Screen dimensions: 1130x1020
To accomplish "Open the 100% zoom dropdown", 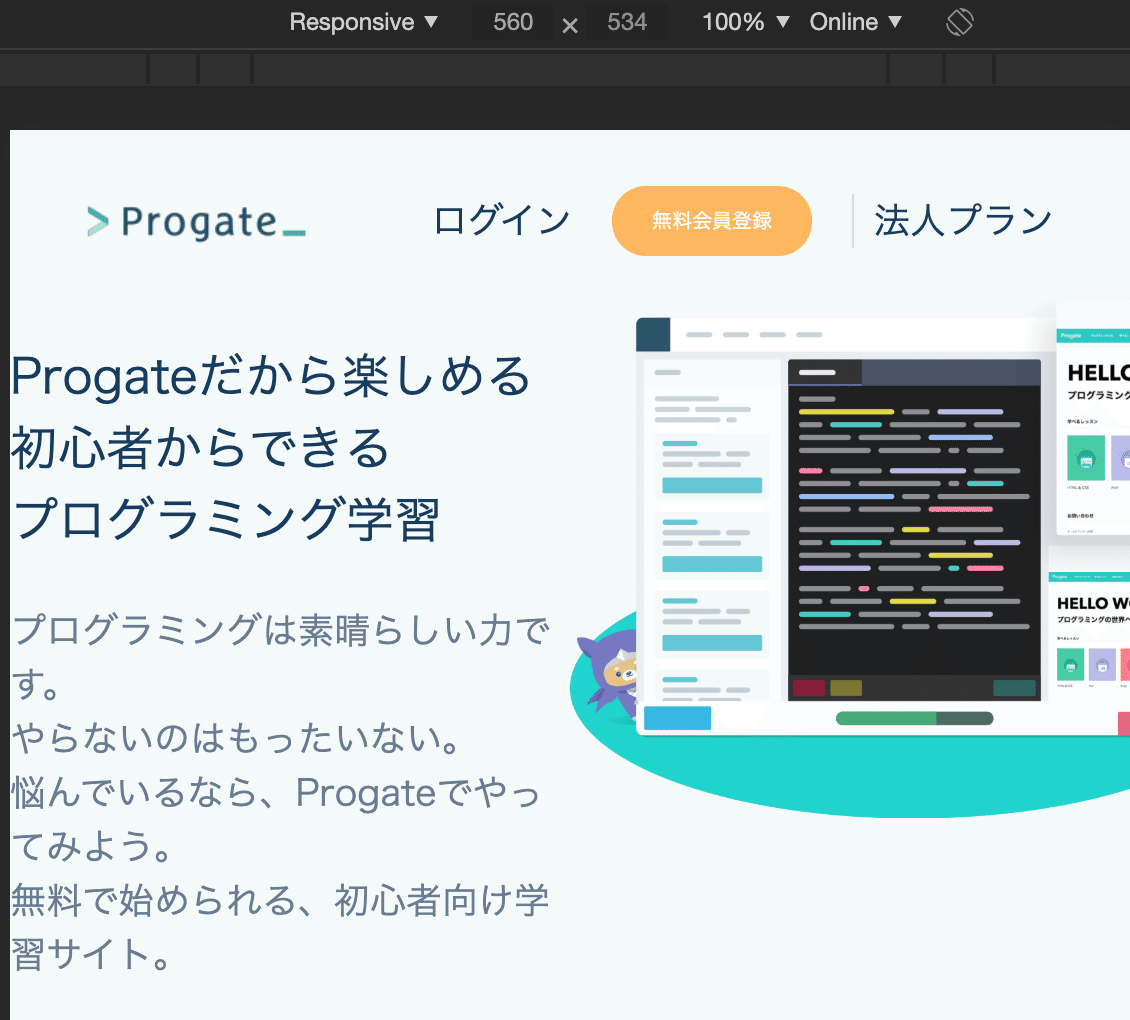I will pyautogui.click(x=745, y=22).
